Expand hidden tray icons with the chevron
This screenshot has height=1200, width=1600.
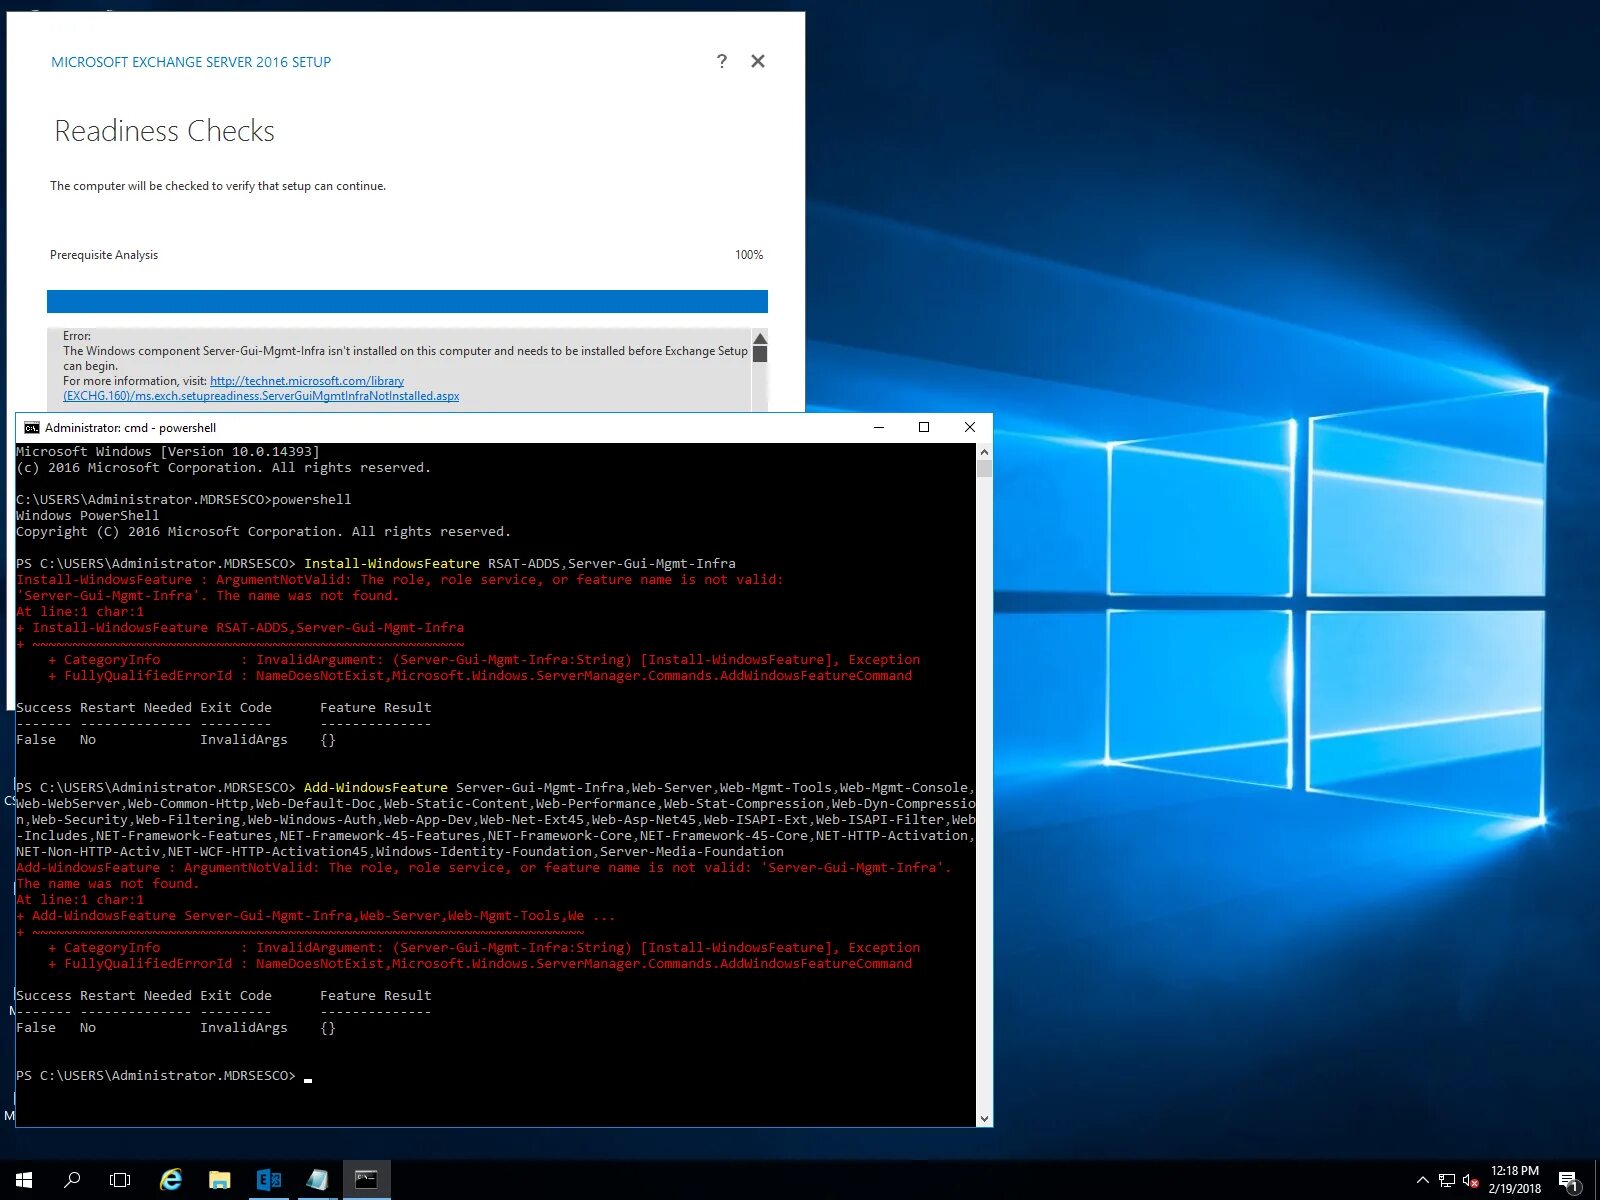coord(1422,1180)
